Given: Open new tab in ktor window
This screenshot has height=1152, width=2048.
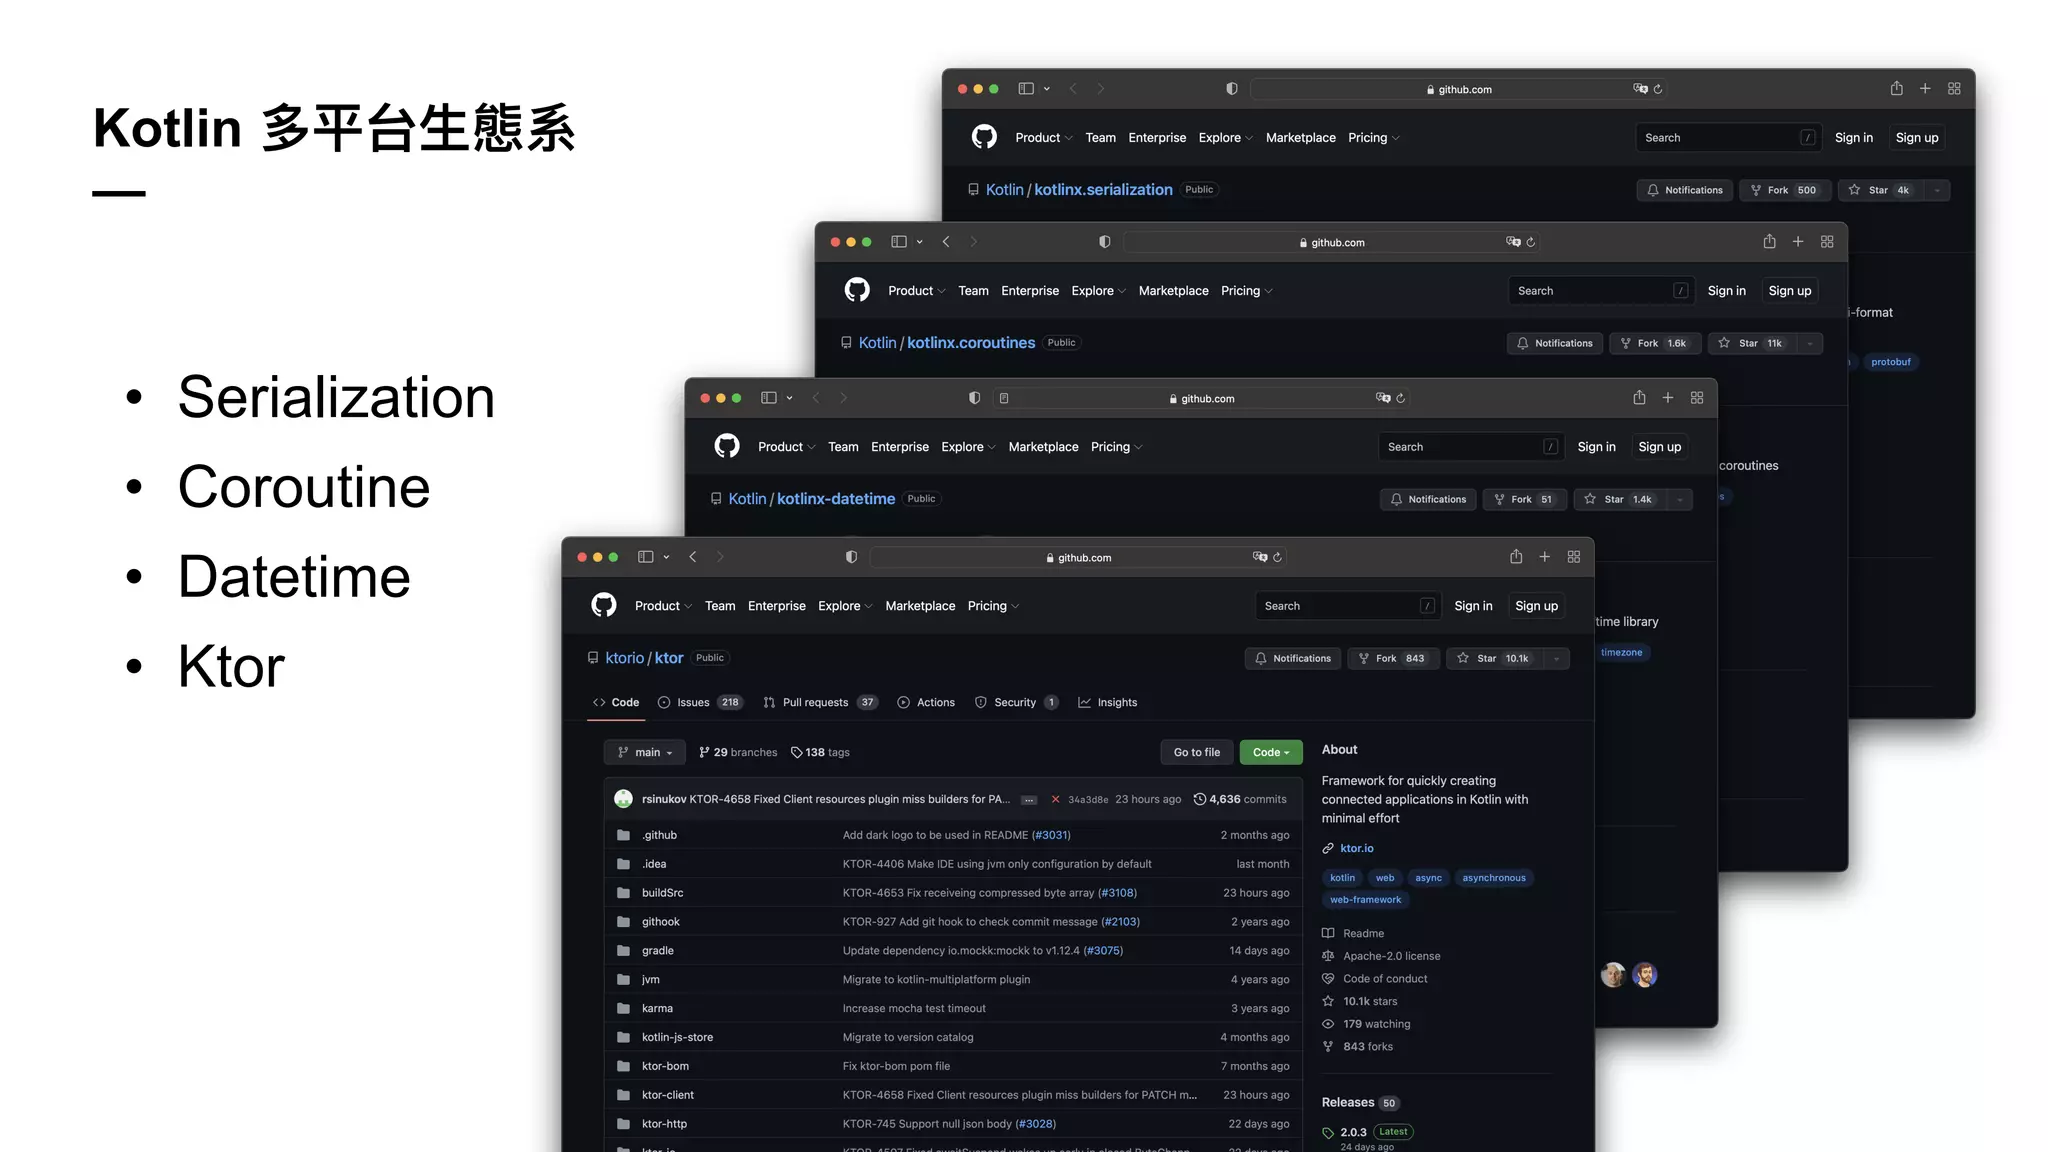Looking at the screenshot, I should point(1544,557).
